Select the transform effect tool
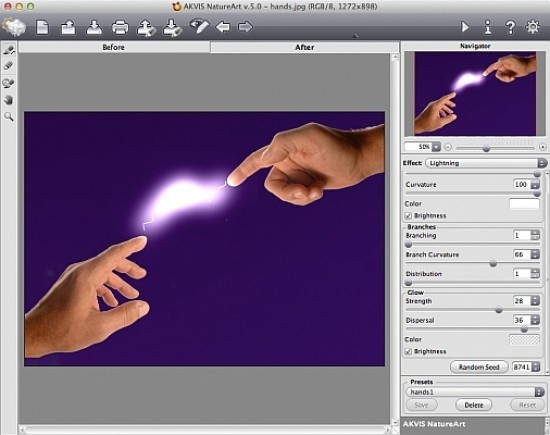Image resolution: width=550 pixels, height=435 pixels. click(x=8, y=83)
